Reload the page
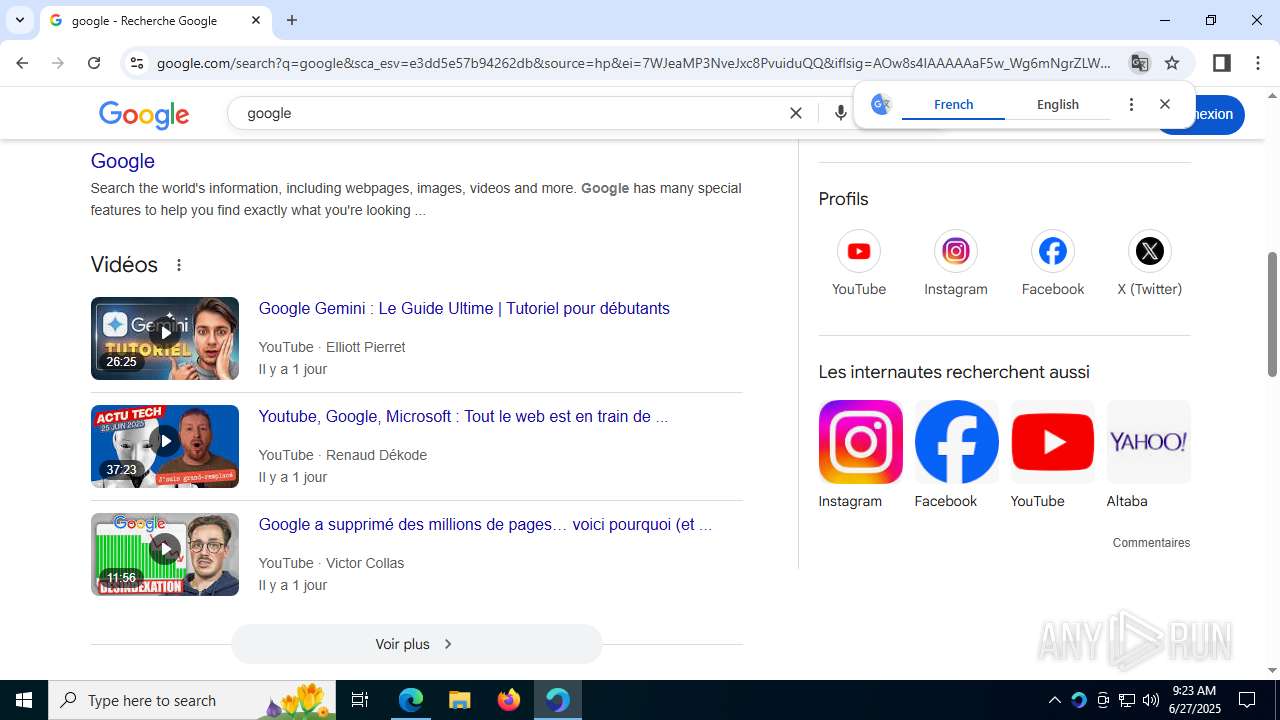Image resolution: width=1280 pixels, height=720 pixels. click(x=94, y=63)
